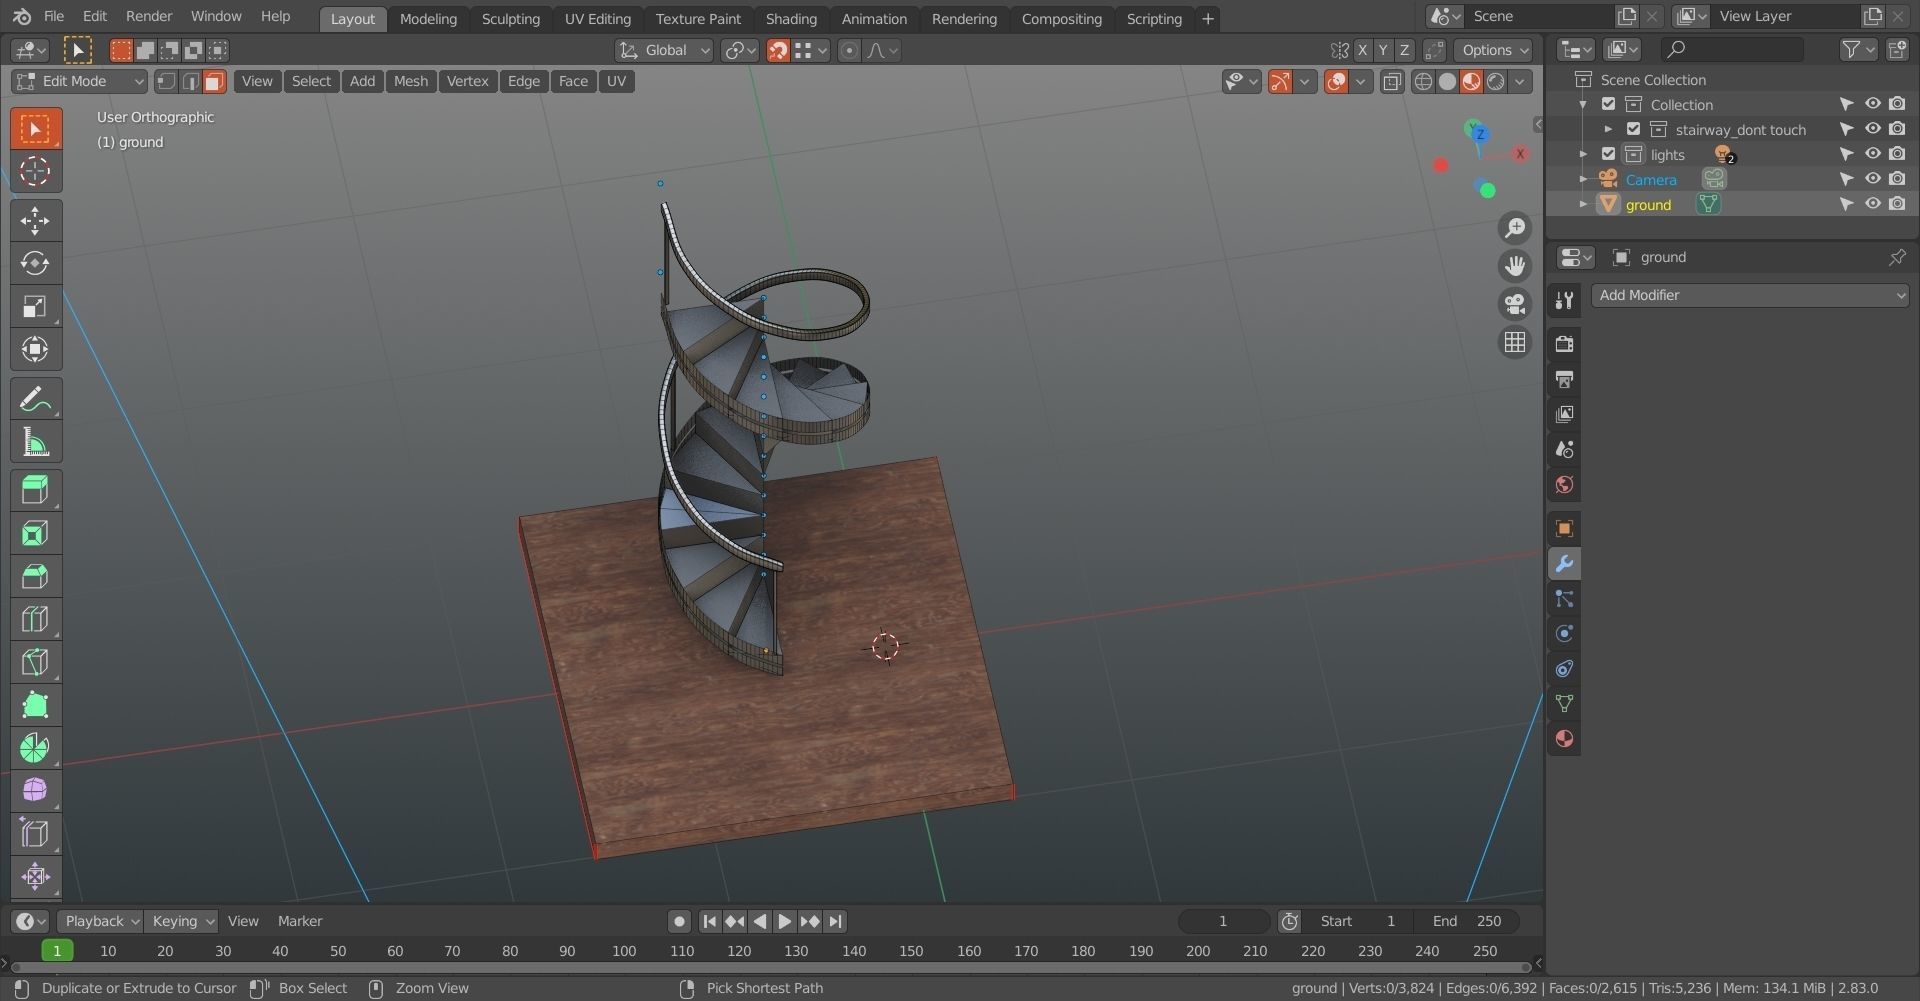Screen dimensions: 1920x1001
Task: Click the timeline Marker button
Action: click(300, 921)
